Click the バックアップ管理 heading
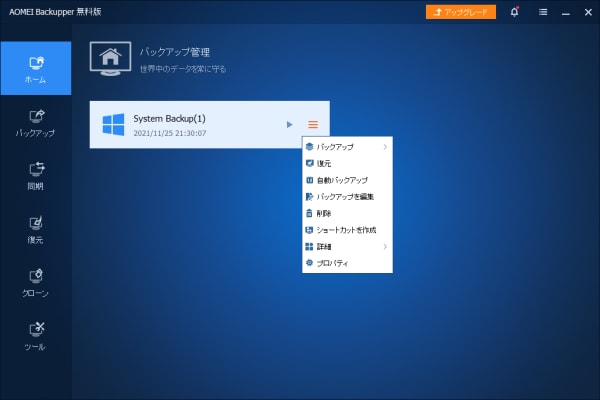This screenshot has height=400, width=600. (x=175, y=52)
